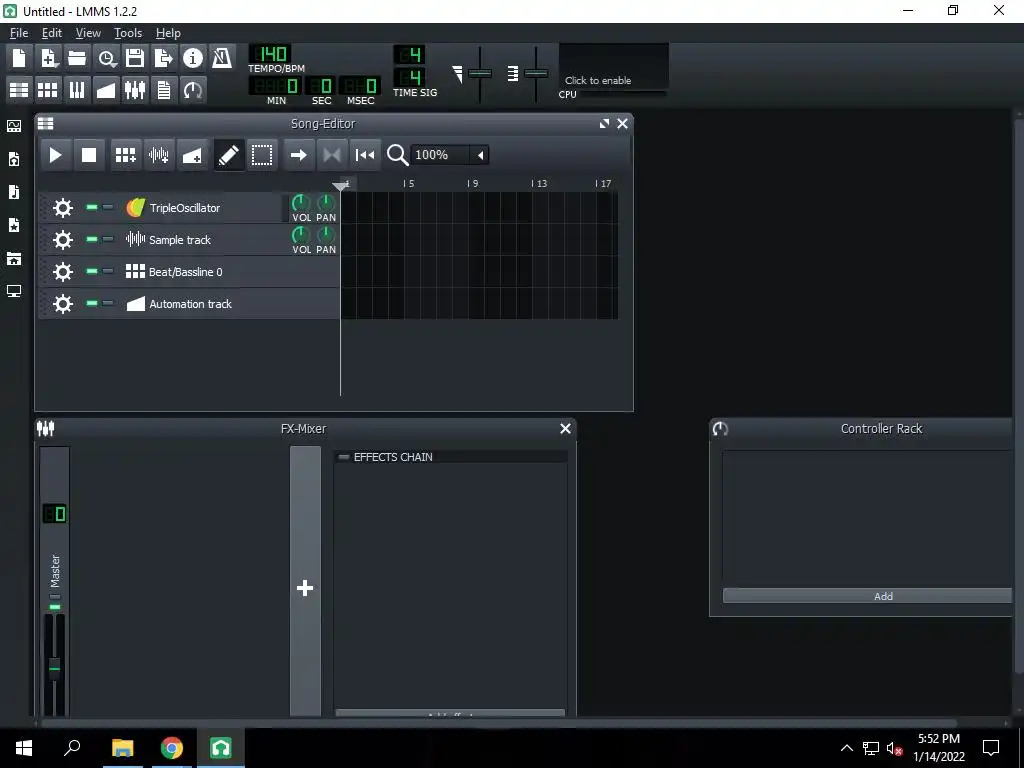This screenshot has height=768, width=1024.
Task: Click the Master channel fader in the FX-Mixer
Action: [55, 667]
